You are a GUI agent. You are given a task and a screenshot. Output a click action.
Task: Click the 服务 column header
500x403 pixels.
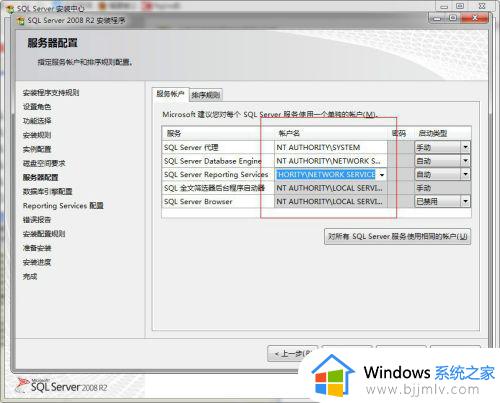point(218,133)
